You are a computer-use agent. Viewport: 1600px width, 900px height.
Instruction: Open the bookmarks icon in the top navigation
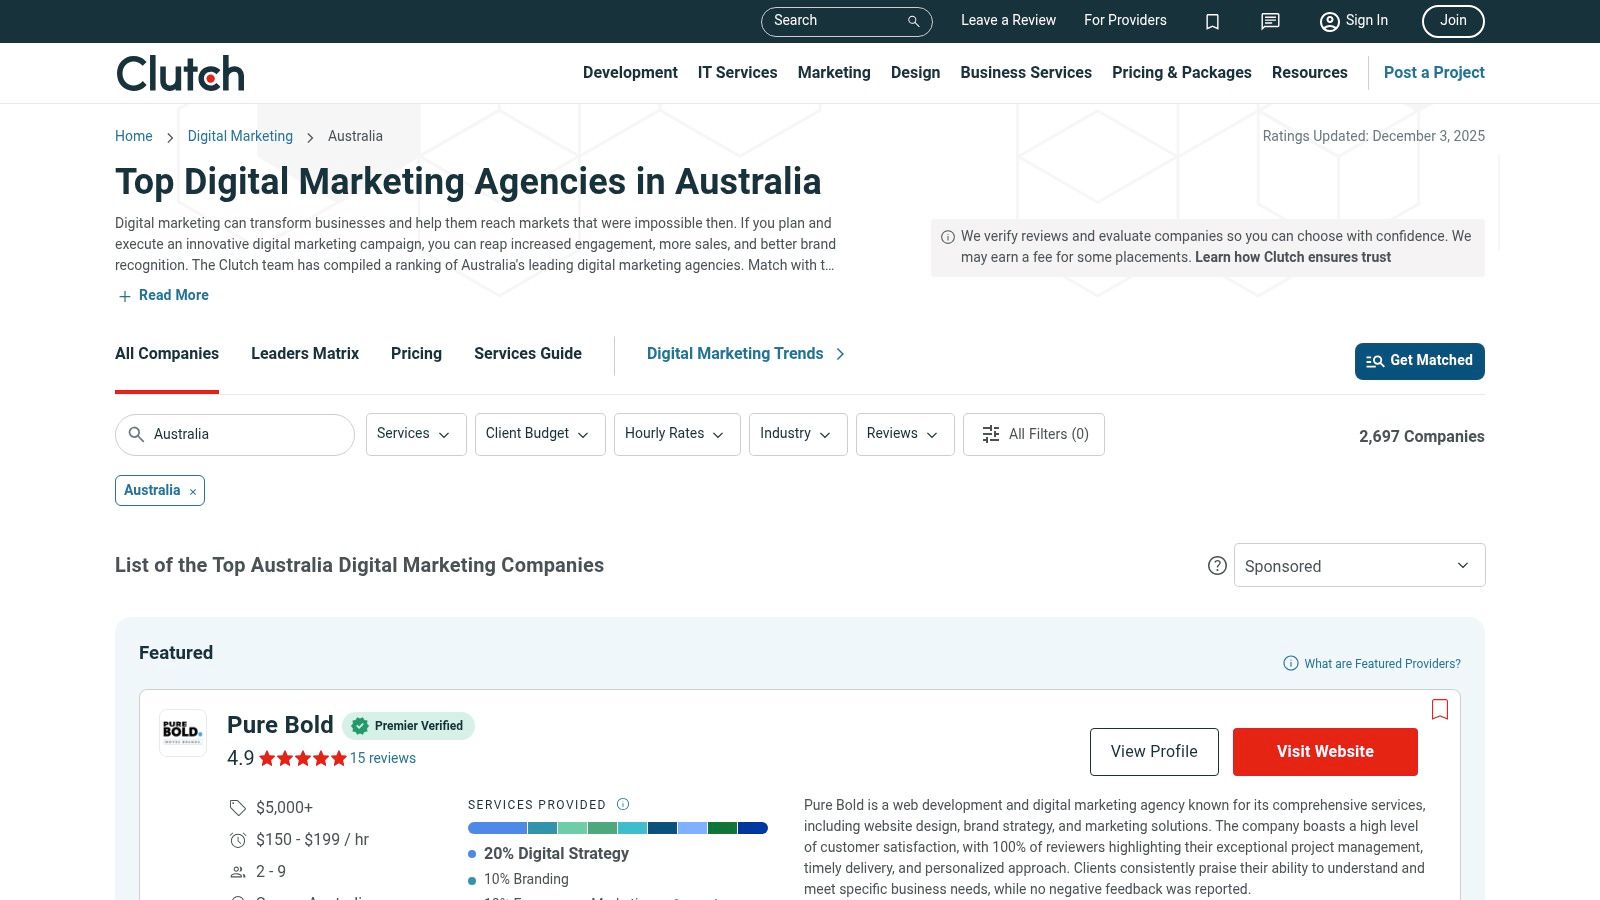pos(1212,21)
